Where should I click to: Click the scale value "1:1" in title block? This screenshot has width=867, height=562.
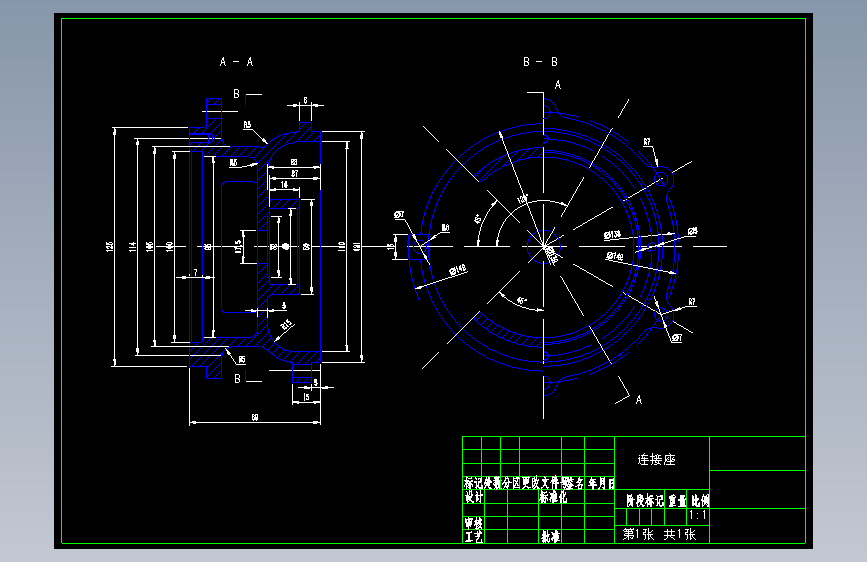point(698,516)
